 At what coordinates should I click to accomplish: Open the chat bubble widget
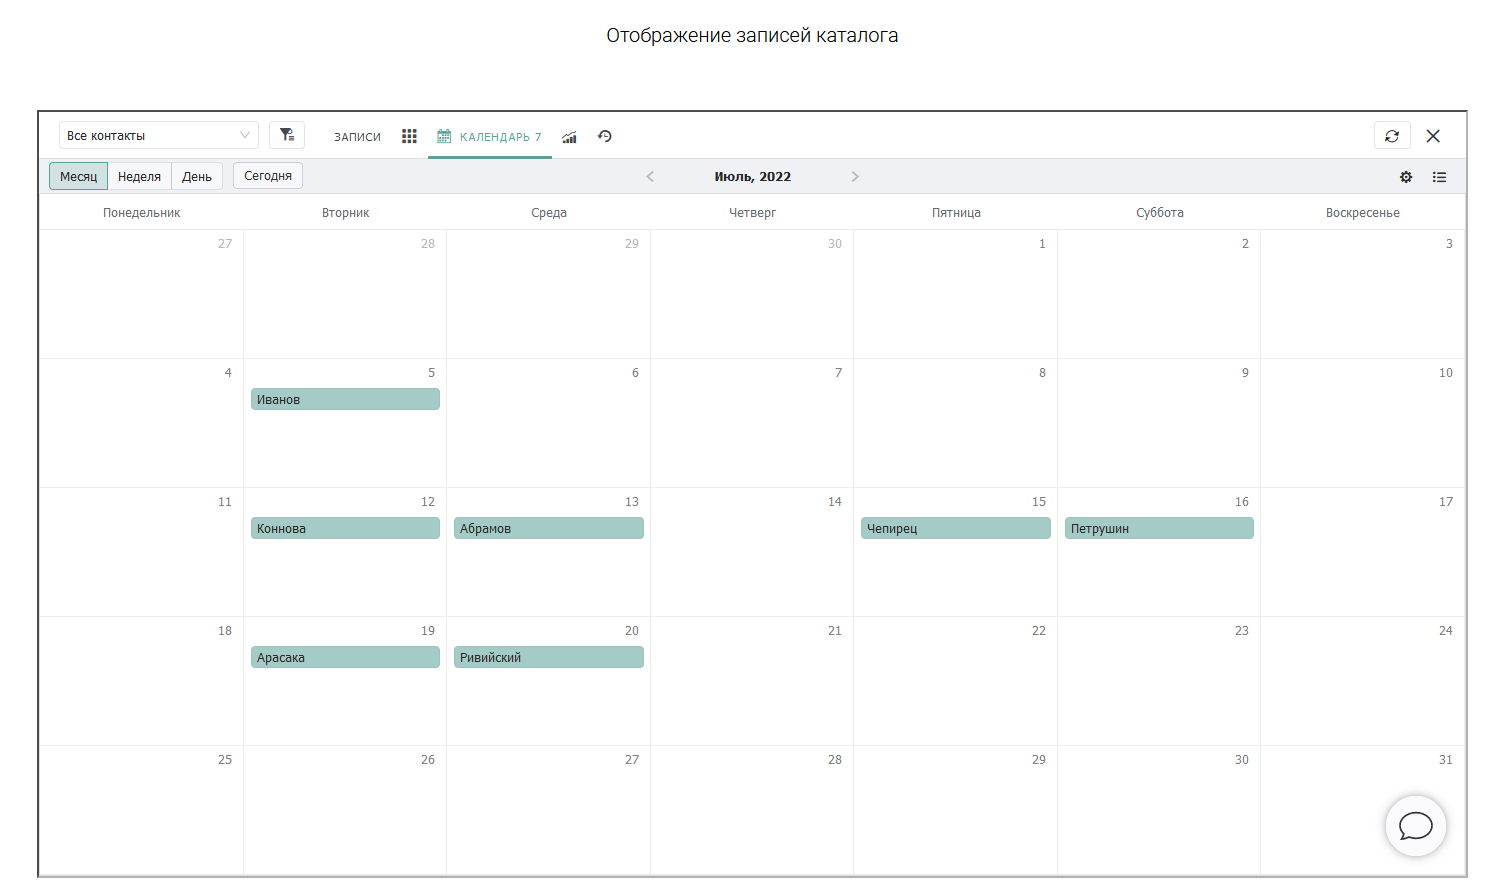pos(1416,826)
